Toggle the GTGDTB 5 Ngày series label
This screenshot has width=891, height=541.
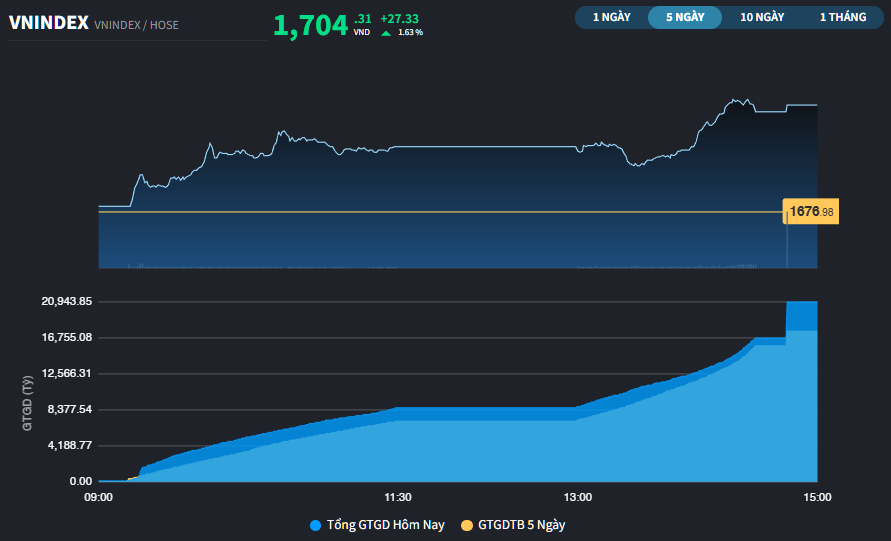tap(521, 525)
